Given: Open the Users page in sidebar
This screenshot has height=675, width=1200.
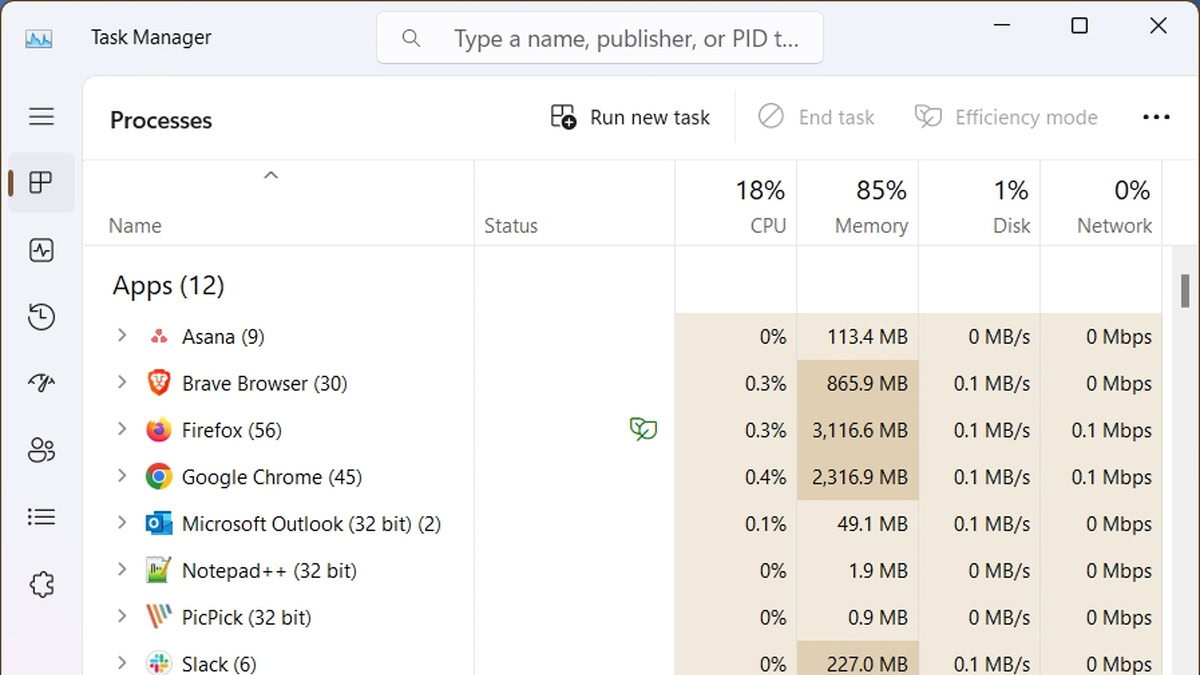Looking at the screenshot, I should tap(41, 451).
